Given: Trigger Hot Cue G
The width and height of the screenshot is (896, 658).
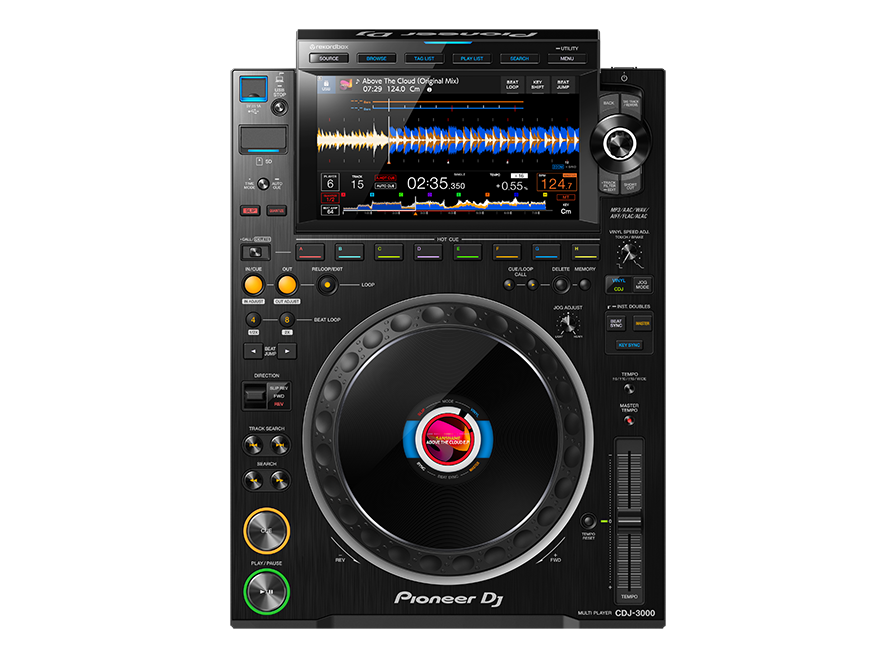Looking at the screenshot, I should [x=546, y=251].
